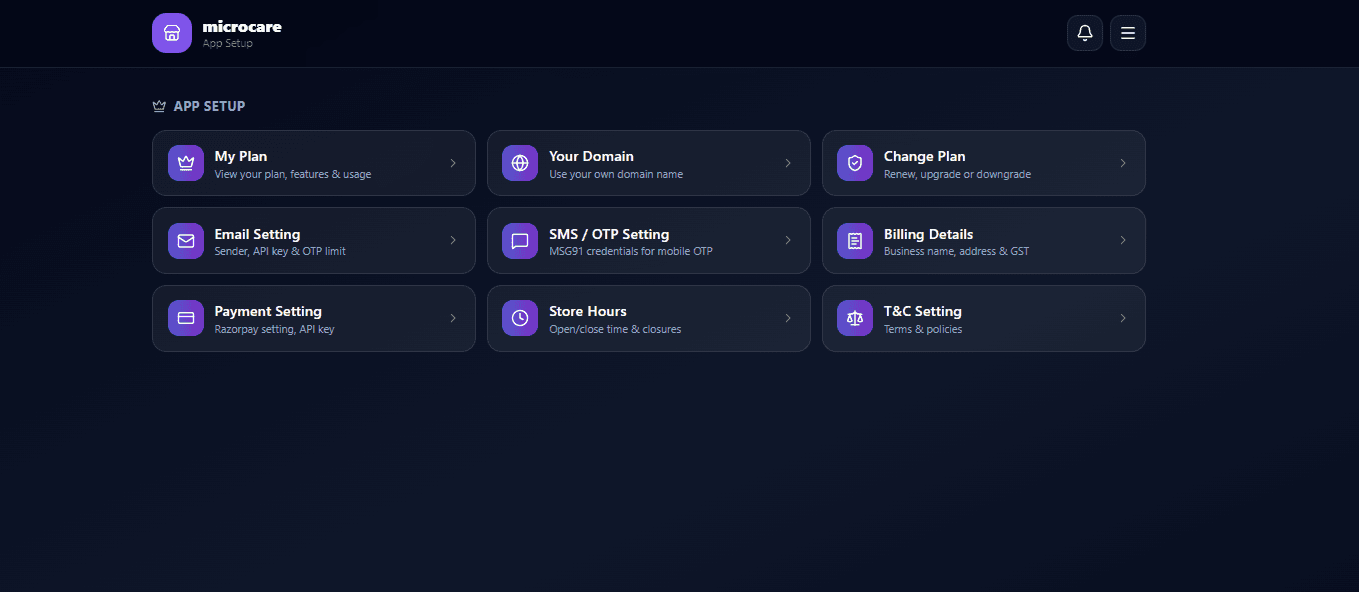Open the Email Setting title
Screen dimensions: 1359x592
click(257, 234)
